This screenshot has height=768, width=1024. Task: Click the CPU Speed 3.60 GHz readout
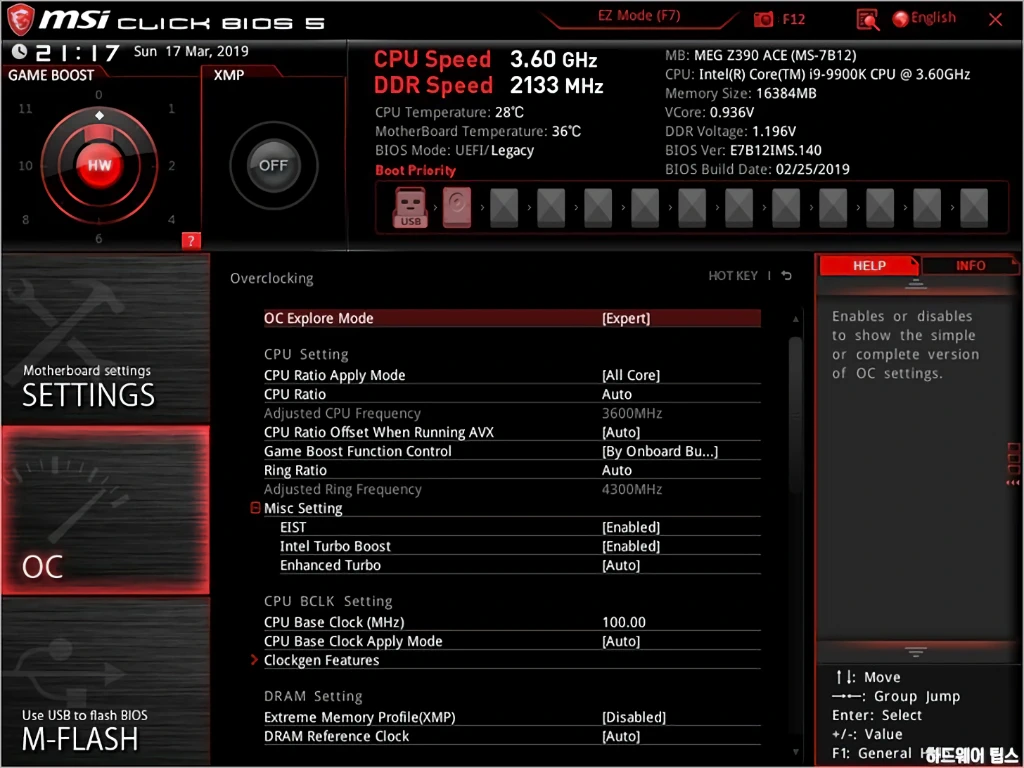(x=485, y=59)
